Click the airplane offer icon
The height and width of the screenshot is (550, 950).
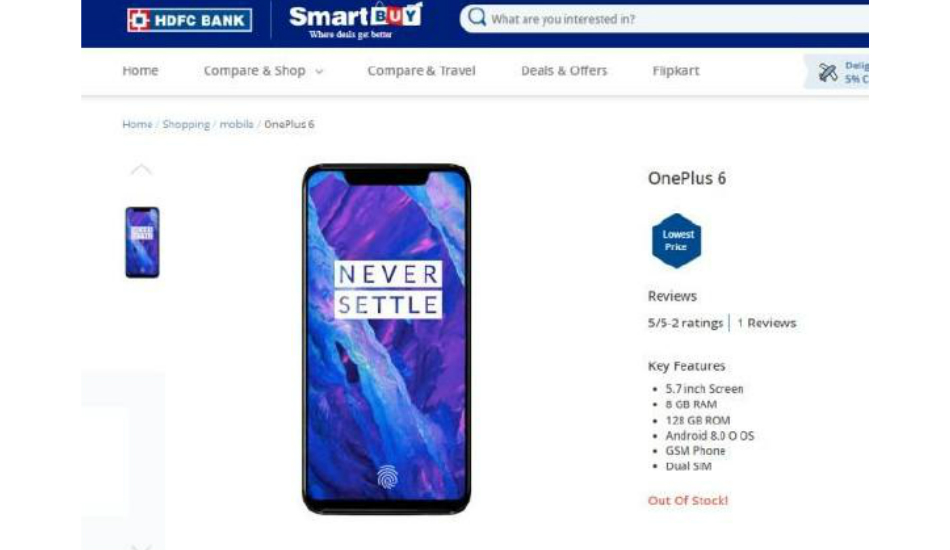pyautogui.click(x=828, y=73)
